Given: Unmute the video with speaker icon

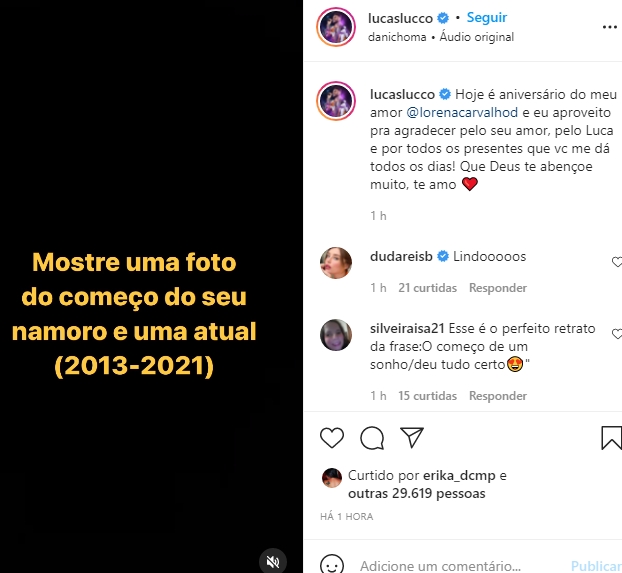Looking at the screenshot, I should coord(273,561).
